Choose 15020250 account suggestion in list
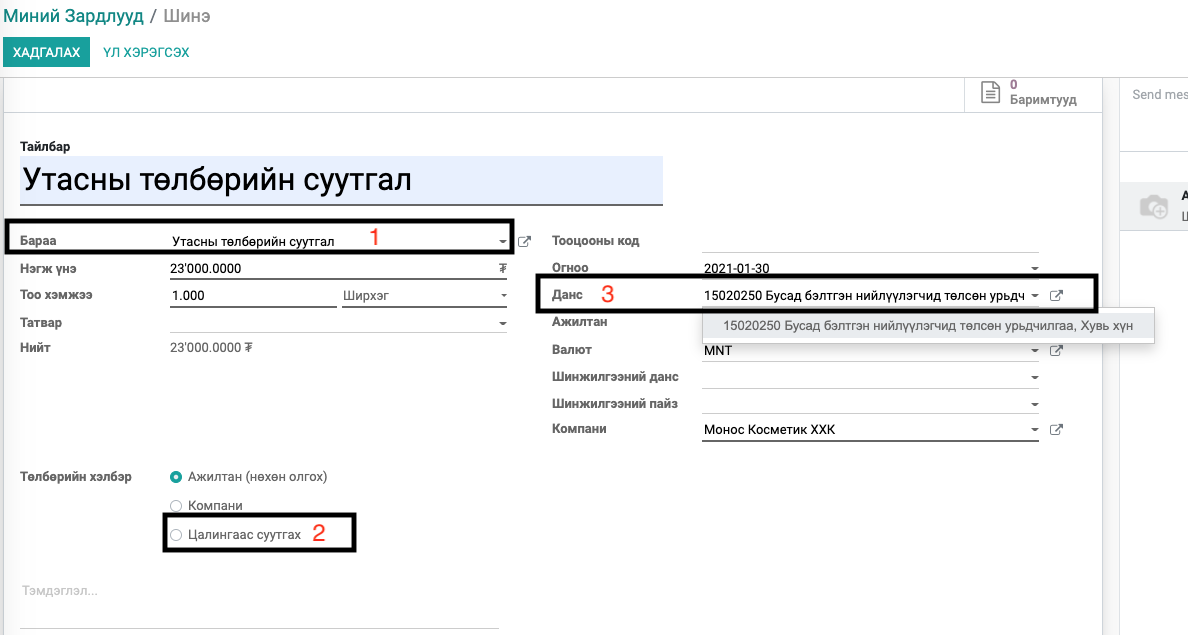The image size is (1188, 635). [928, 326]
